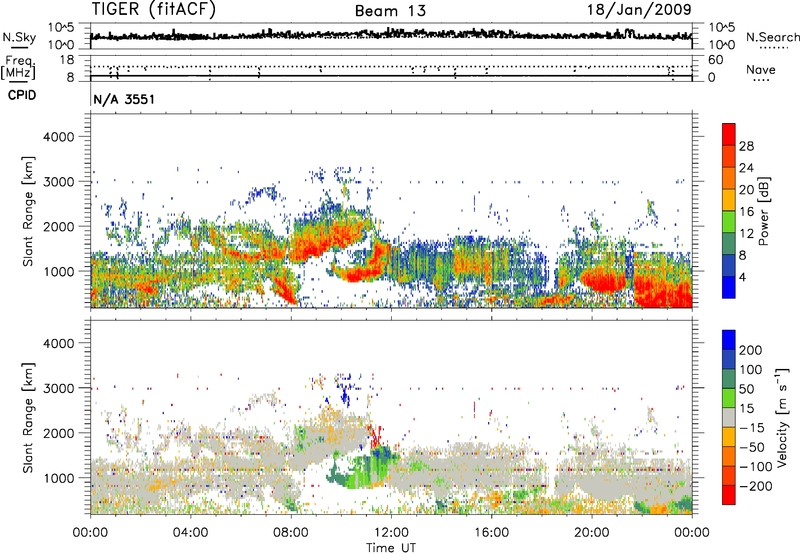Click the "08:00" time tick label
The width and height of the screenshot is (800, 554).
tap(291, 533)
